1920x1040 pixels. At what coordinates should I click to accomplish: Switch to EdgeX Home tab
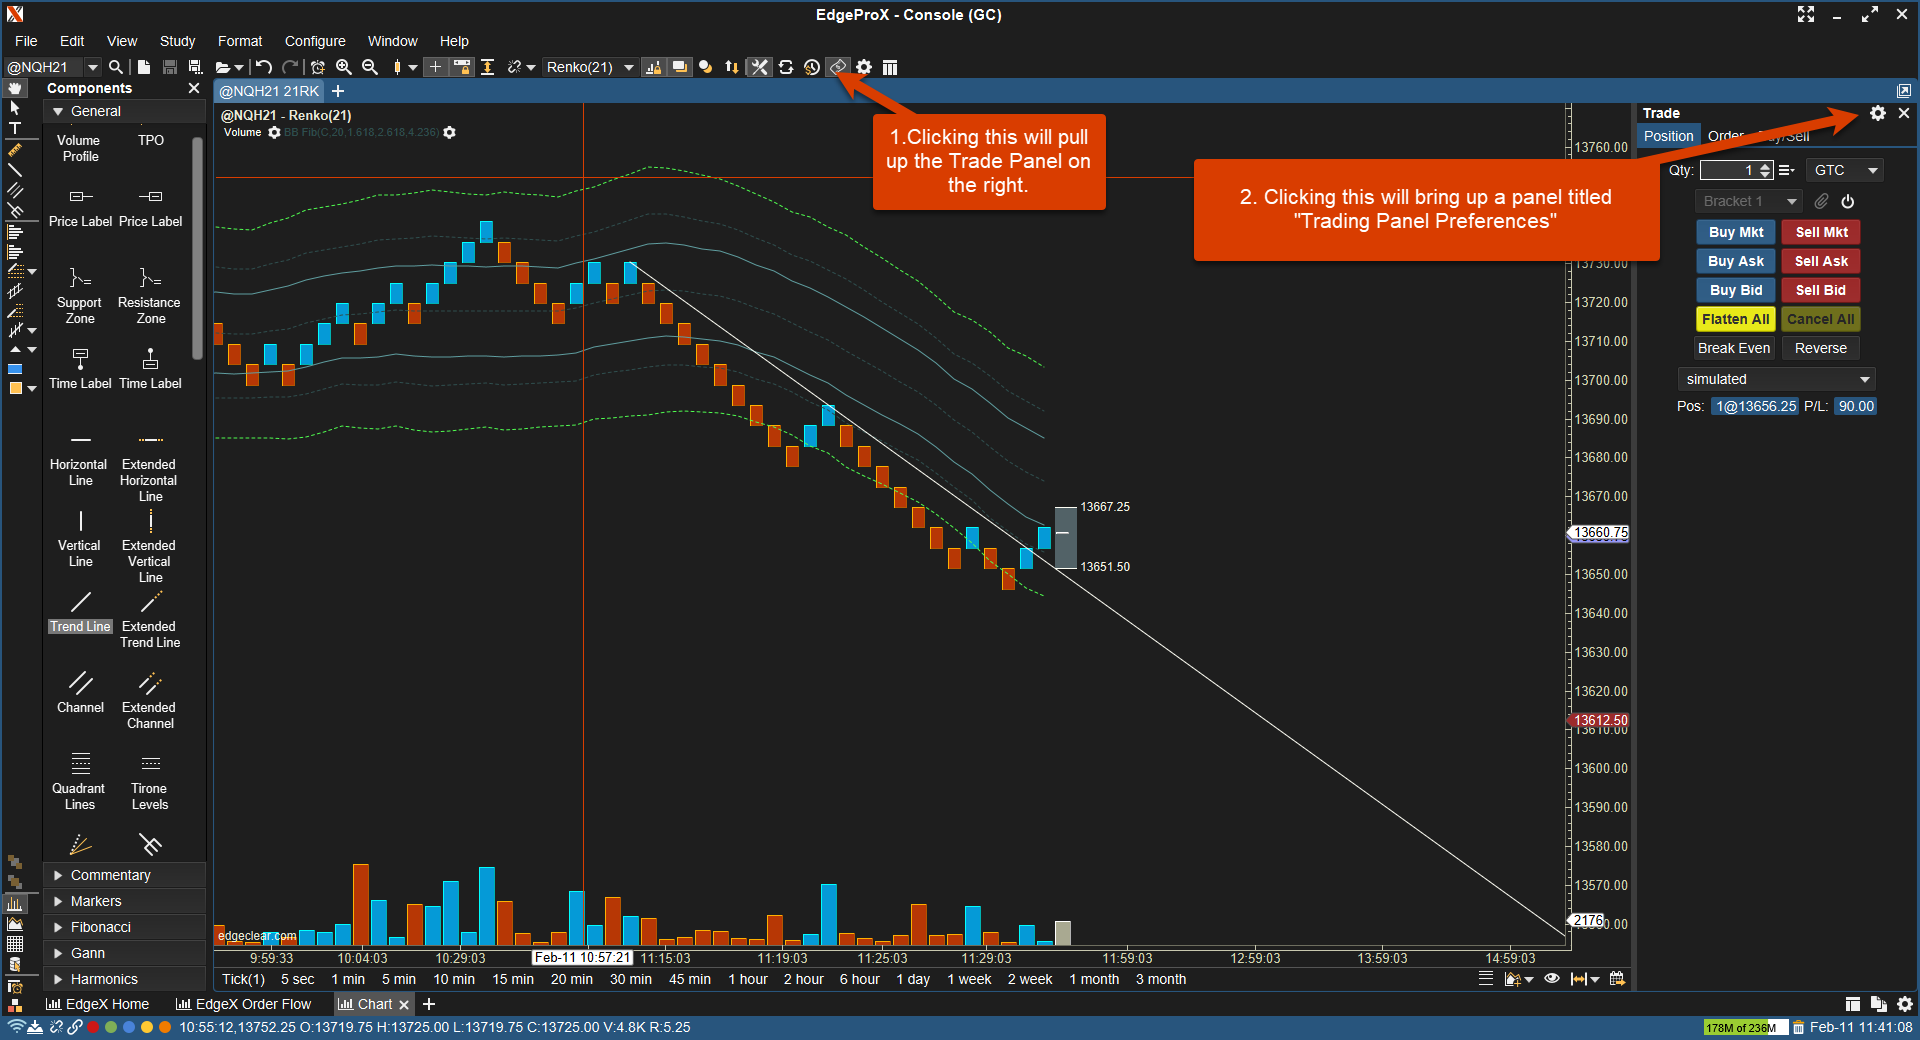click(97, 1004)
